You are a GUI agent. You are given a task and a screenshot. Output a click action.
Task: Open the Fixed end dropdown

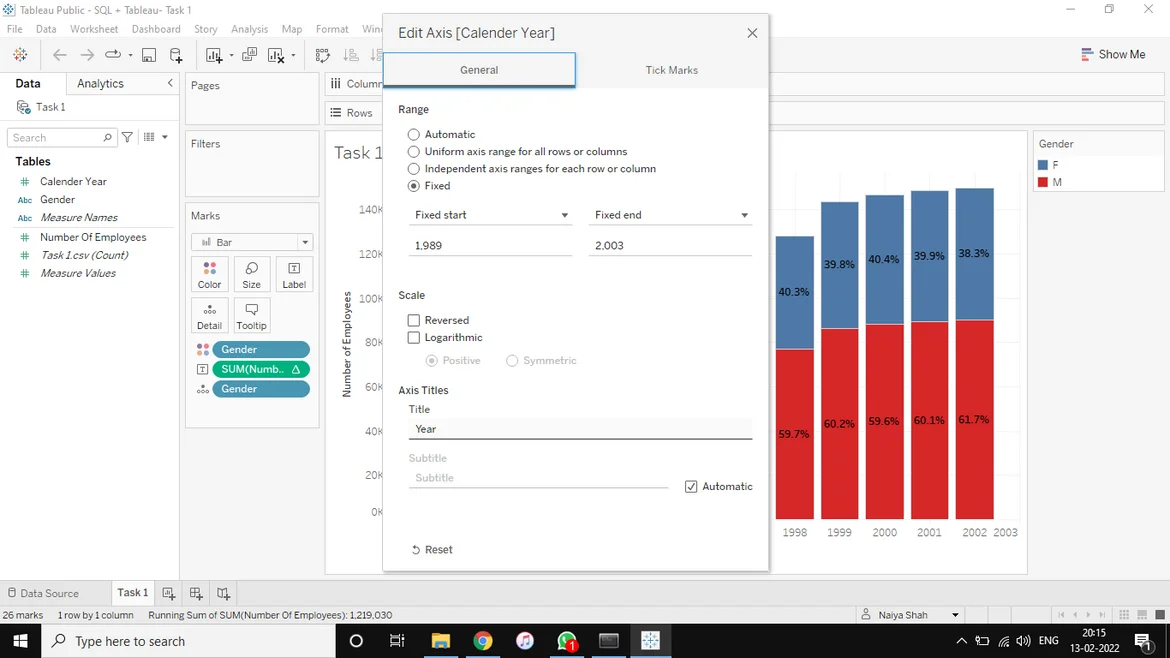pyautogui.click(x=671, y=215)
